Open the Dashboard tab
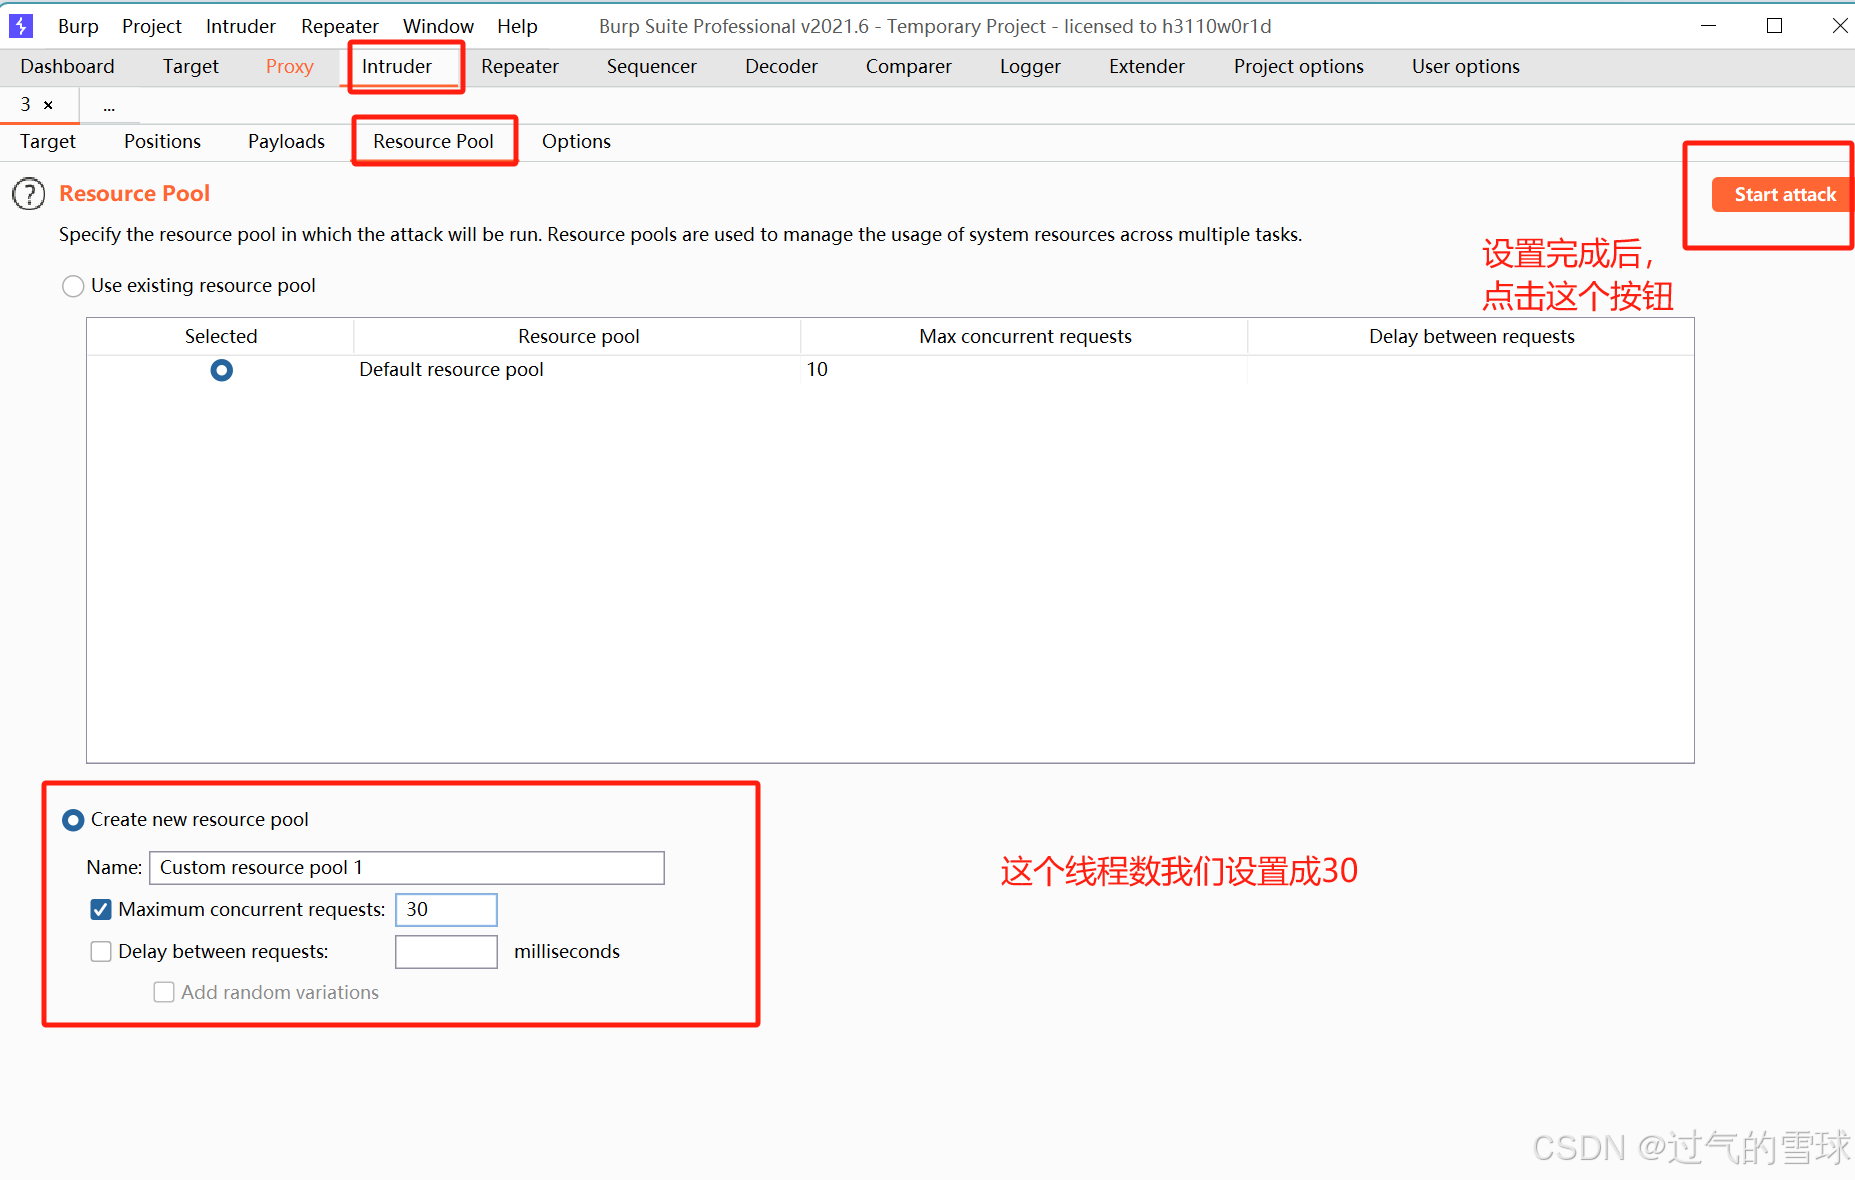 click(66, 66)
